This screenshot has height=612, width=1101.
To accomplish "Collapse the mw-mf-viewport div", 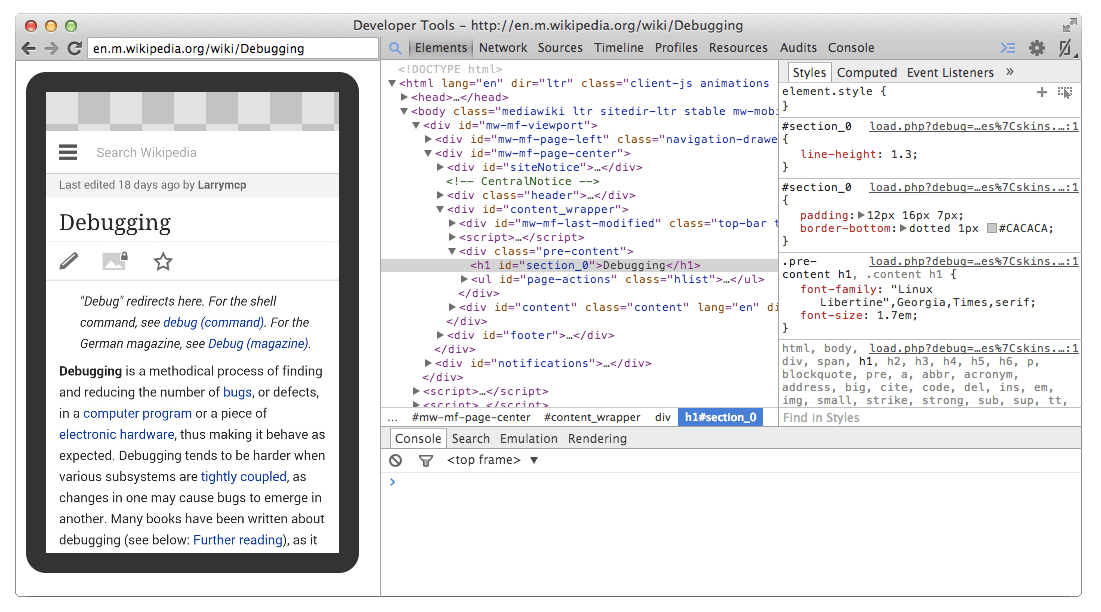I will [x=416, y=125].
